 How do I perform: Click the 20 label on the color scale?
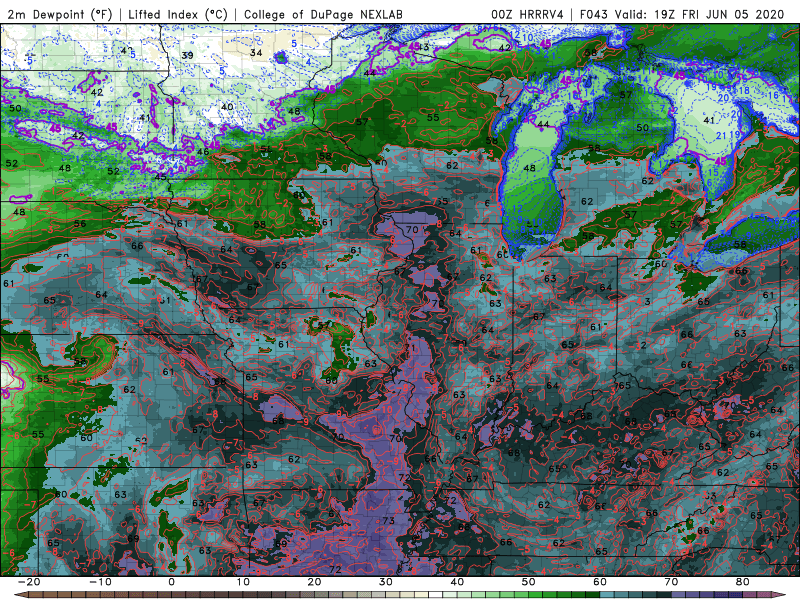pos(314,582)
